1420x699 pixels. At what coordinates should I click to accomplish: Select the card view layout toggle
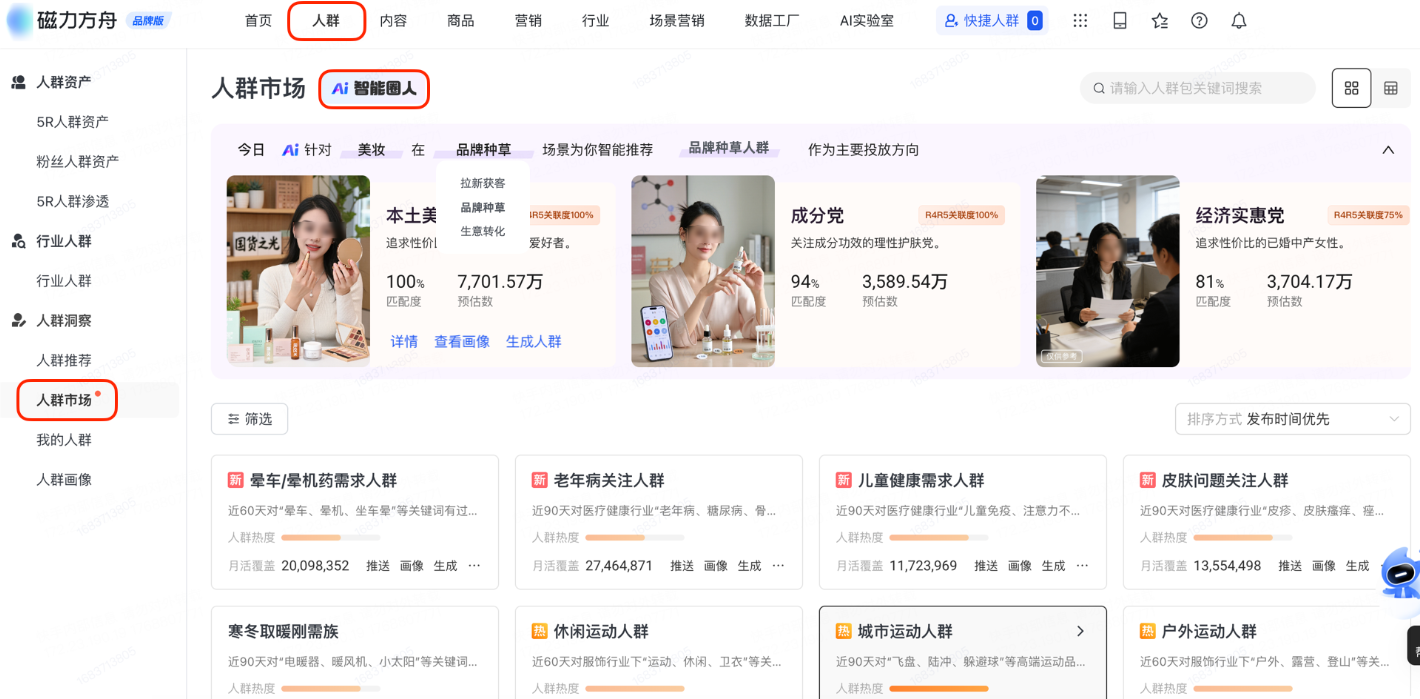tap(1351, 87)
